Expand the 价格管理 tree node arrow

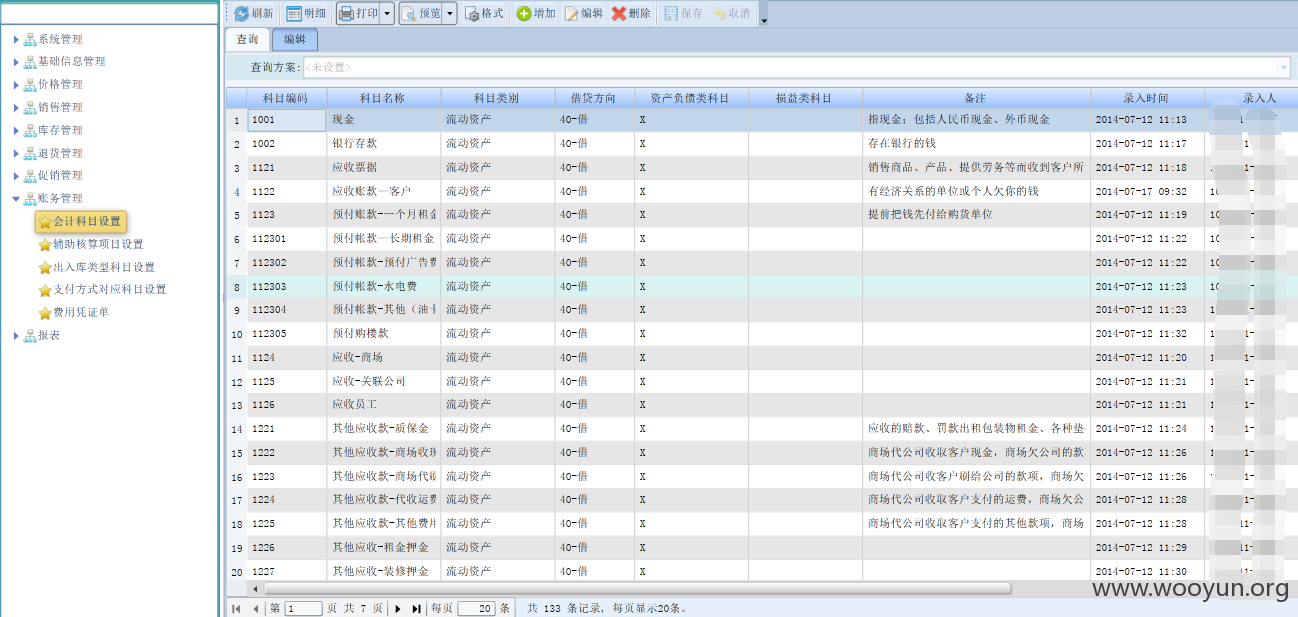[16, 85]
